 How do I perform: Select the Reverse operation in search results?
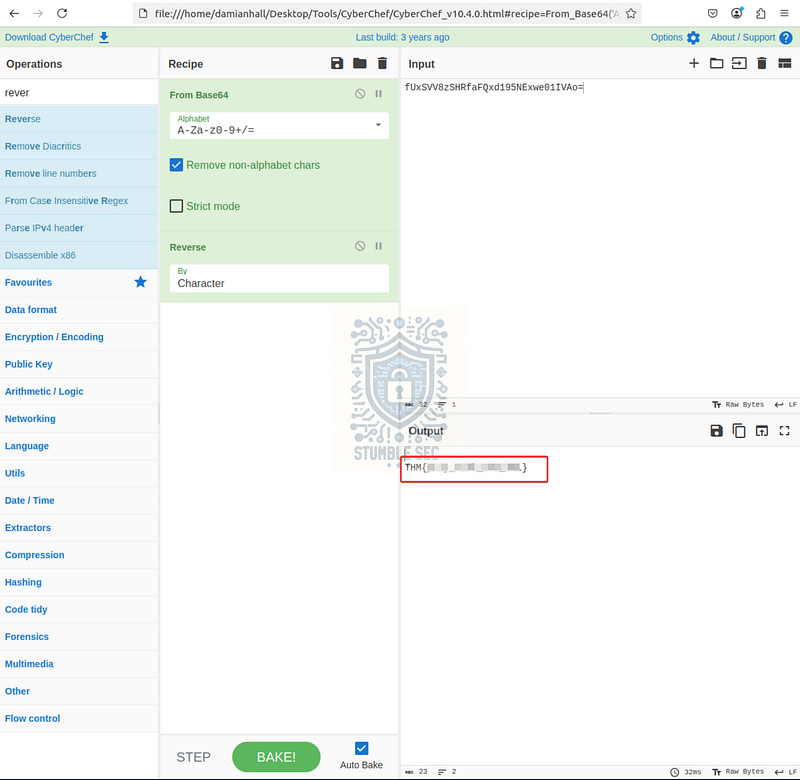(x=79, y=119)
